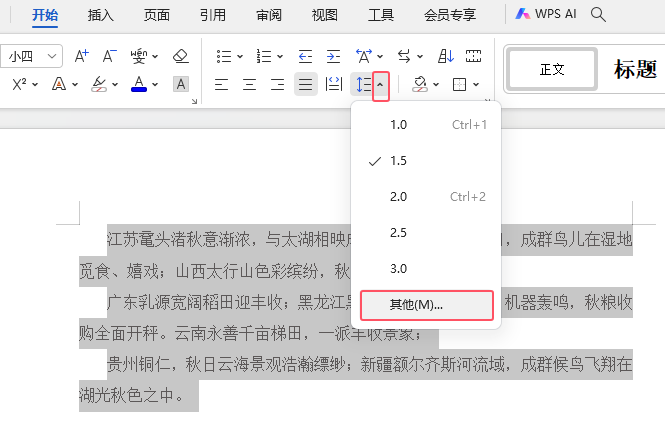Viewport: 665px width, 444px height.
Task: Expand font color dropdown arrow
Action: click(155, 84)
